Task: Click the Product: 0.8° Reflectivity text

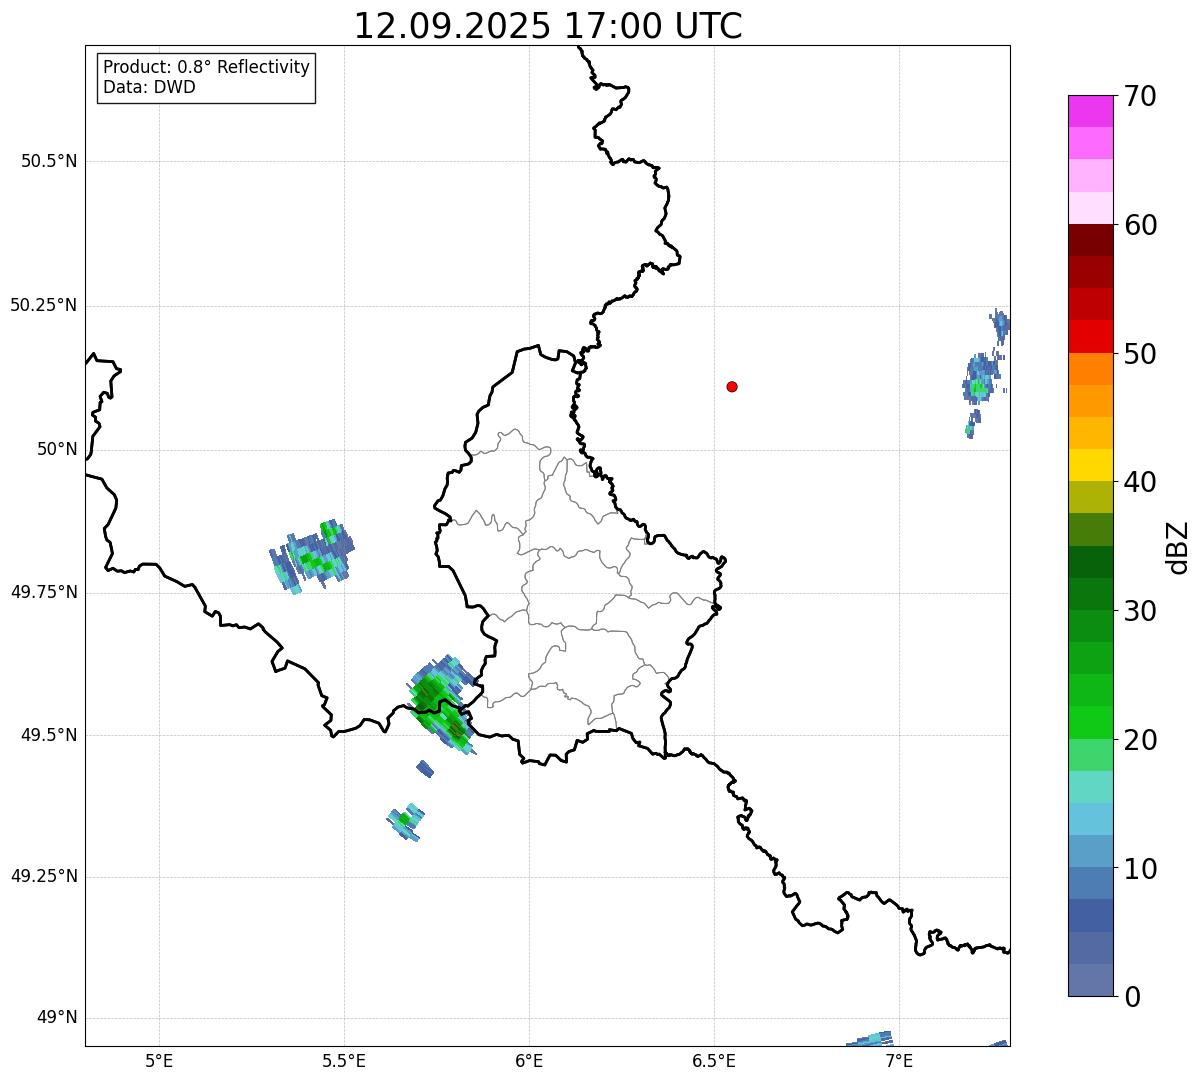Action: tap(206, 67)
